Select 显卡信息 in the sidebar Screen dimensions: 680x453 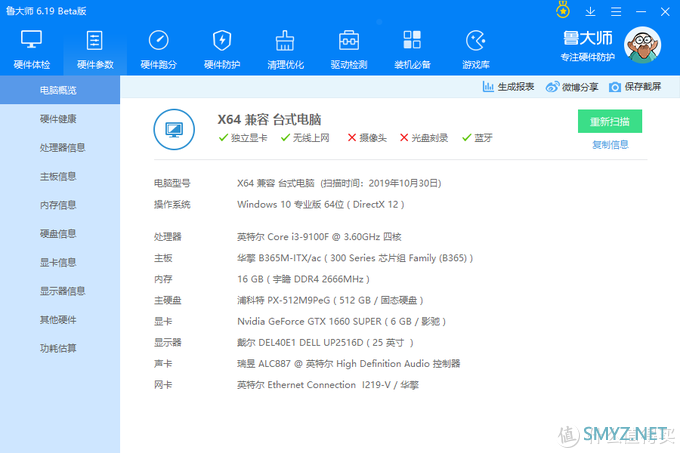tap(60, 262)
